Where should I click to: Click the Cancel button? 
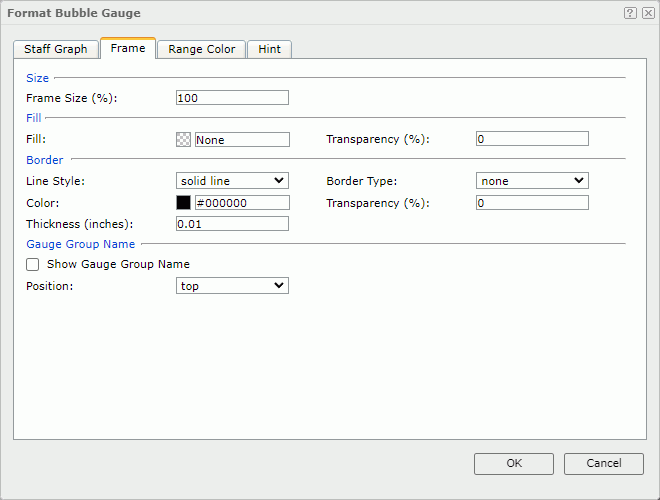[603, 463]
